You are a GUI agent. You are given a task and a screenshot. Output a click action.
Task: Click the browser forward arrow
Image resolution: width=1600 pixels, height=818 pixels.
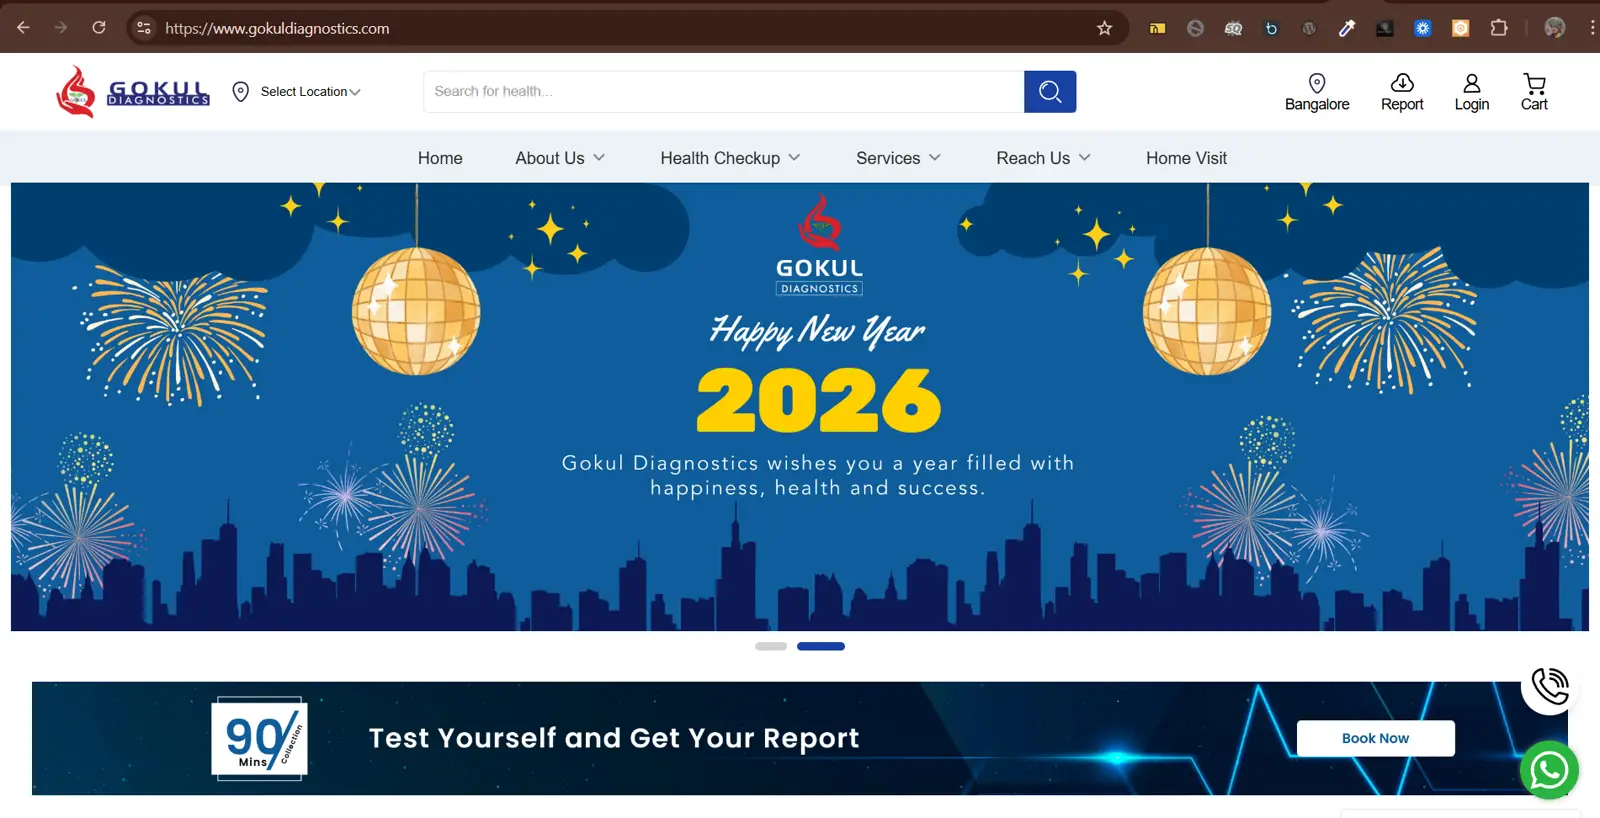[x=61, y=28]
